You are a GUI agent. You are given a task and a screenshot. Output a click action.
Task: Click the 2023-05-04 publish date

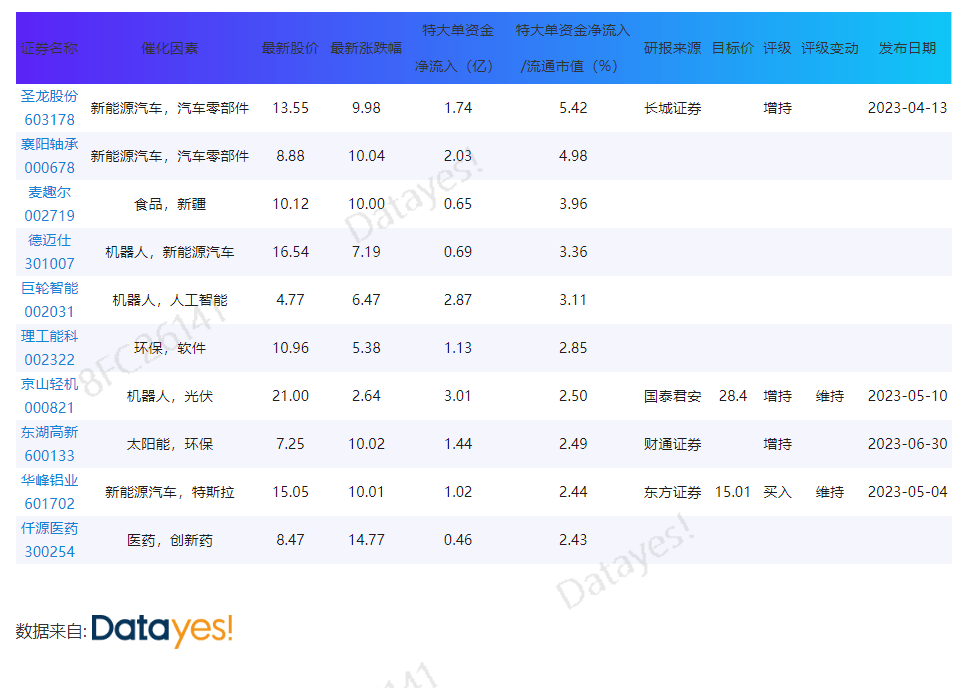pos(907,492)
